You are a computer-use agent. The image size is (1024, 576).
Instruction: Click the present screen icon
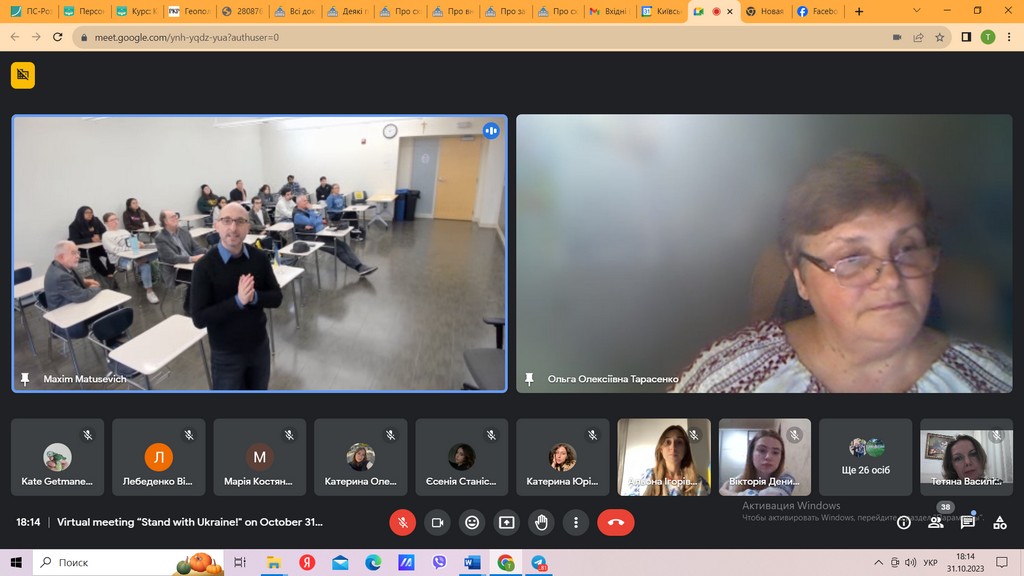[507, 522]
